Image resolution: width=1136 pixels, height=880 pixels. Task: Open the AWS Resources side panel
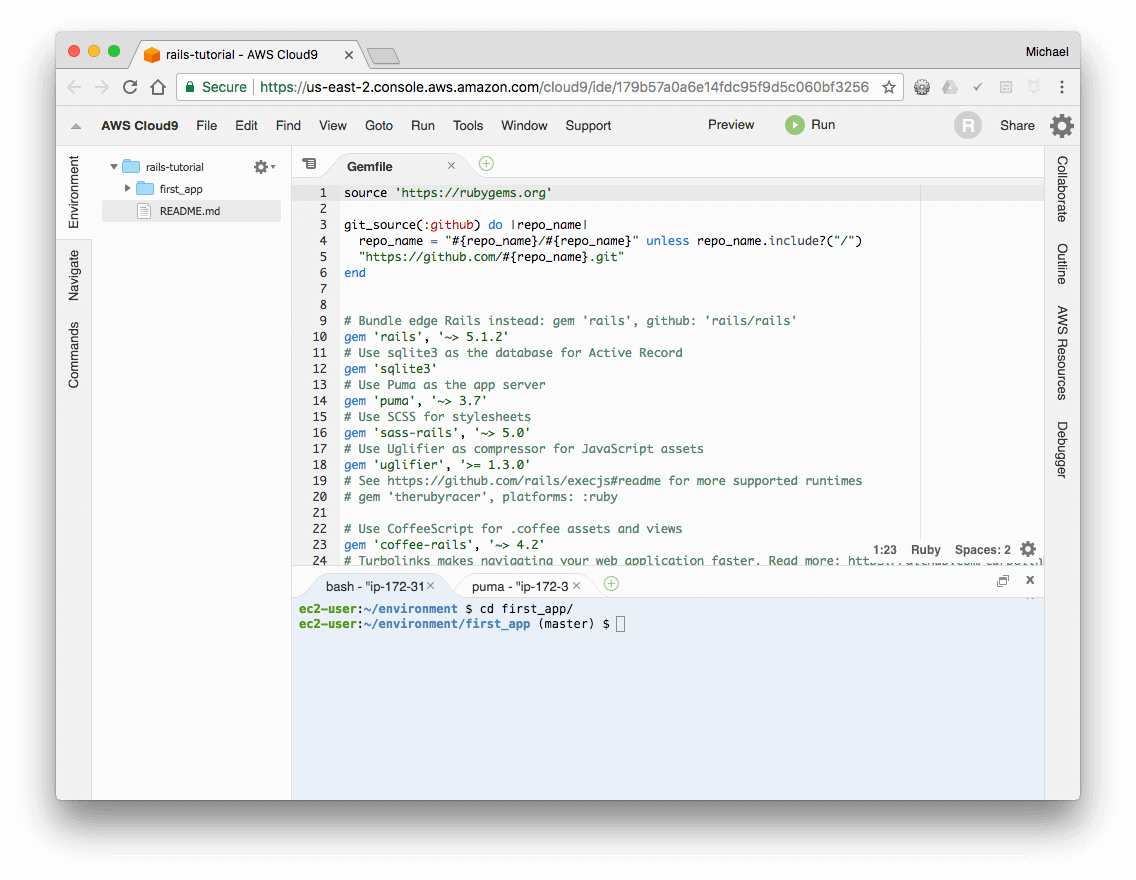pos(1061,353)
